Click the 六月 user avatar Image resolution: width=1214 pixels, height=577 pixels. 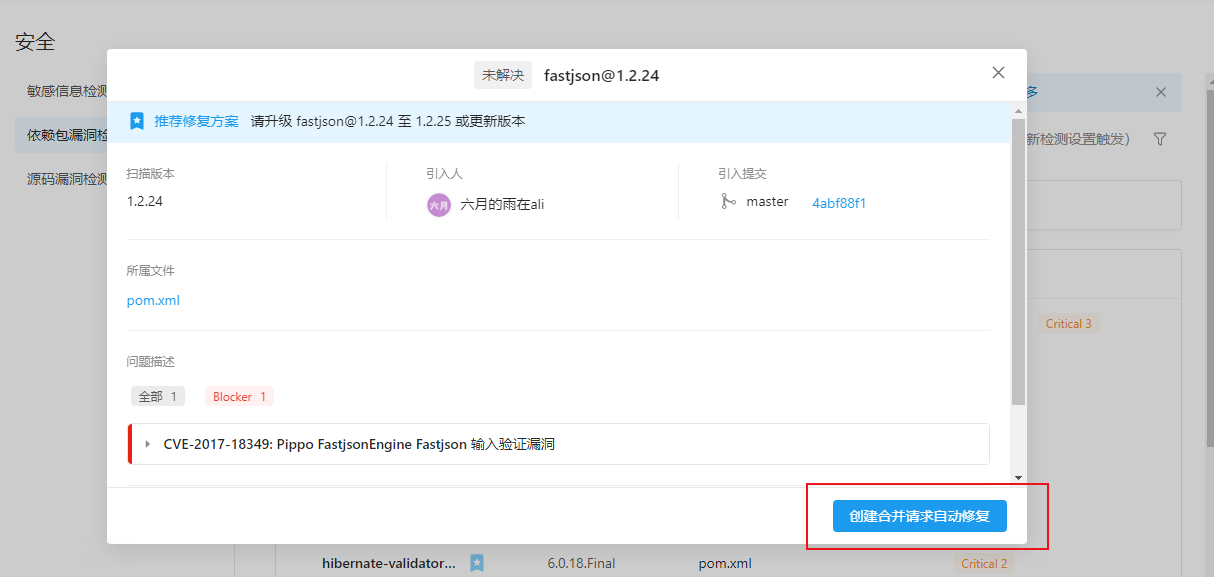(x=438, y=204)
